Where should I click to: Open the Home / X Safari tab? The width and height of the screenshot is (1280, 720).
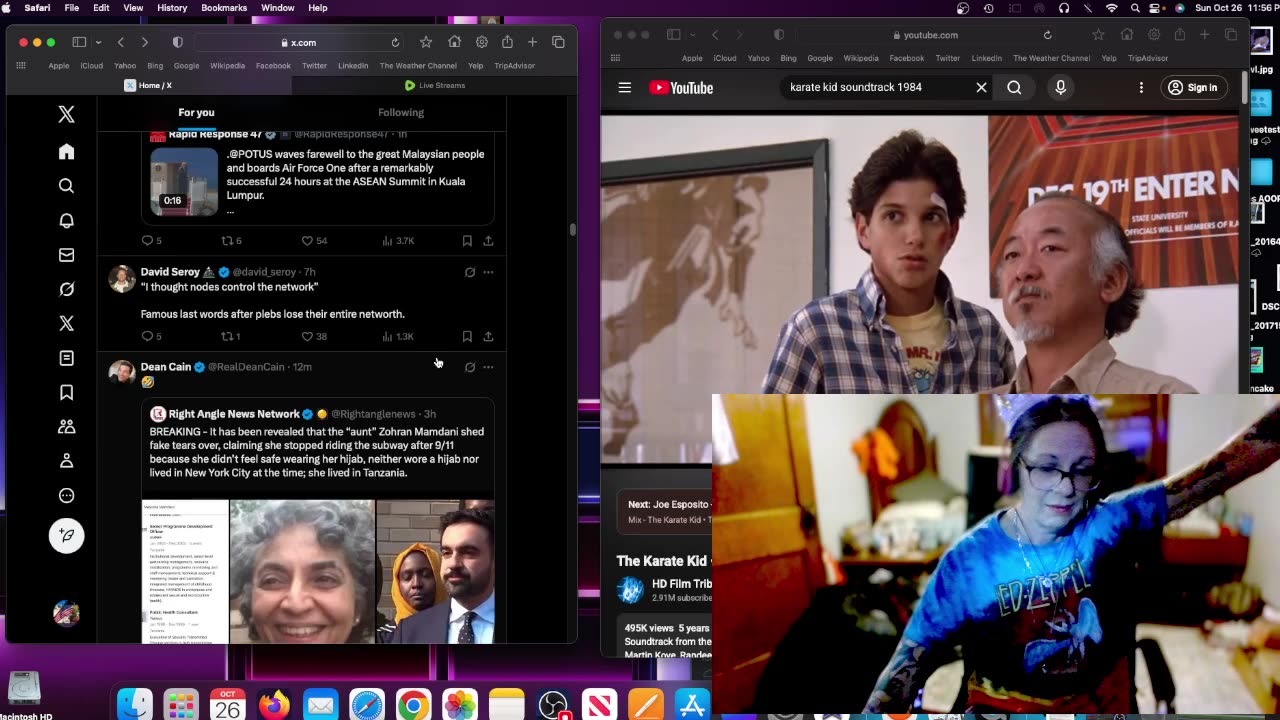pyautogui.click(x=148, y=85)
